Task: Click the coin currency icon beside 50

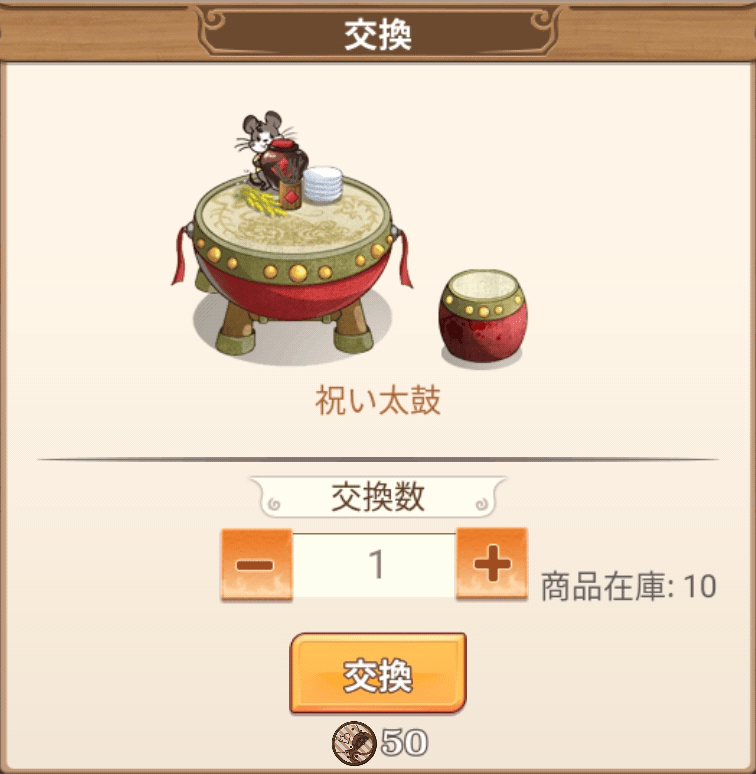Action: tap(354, 743)
